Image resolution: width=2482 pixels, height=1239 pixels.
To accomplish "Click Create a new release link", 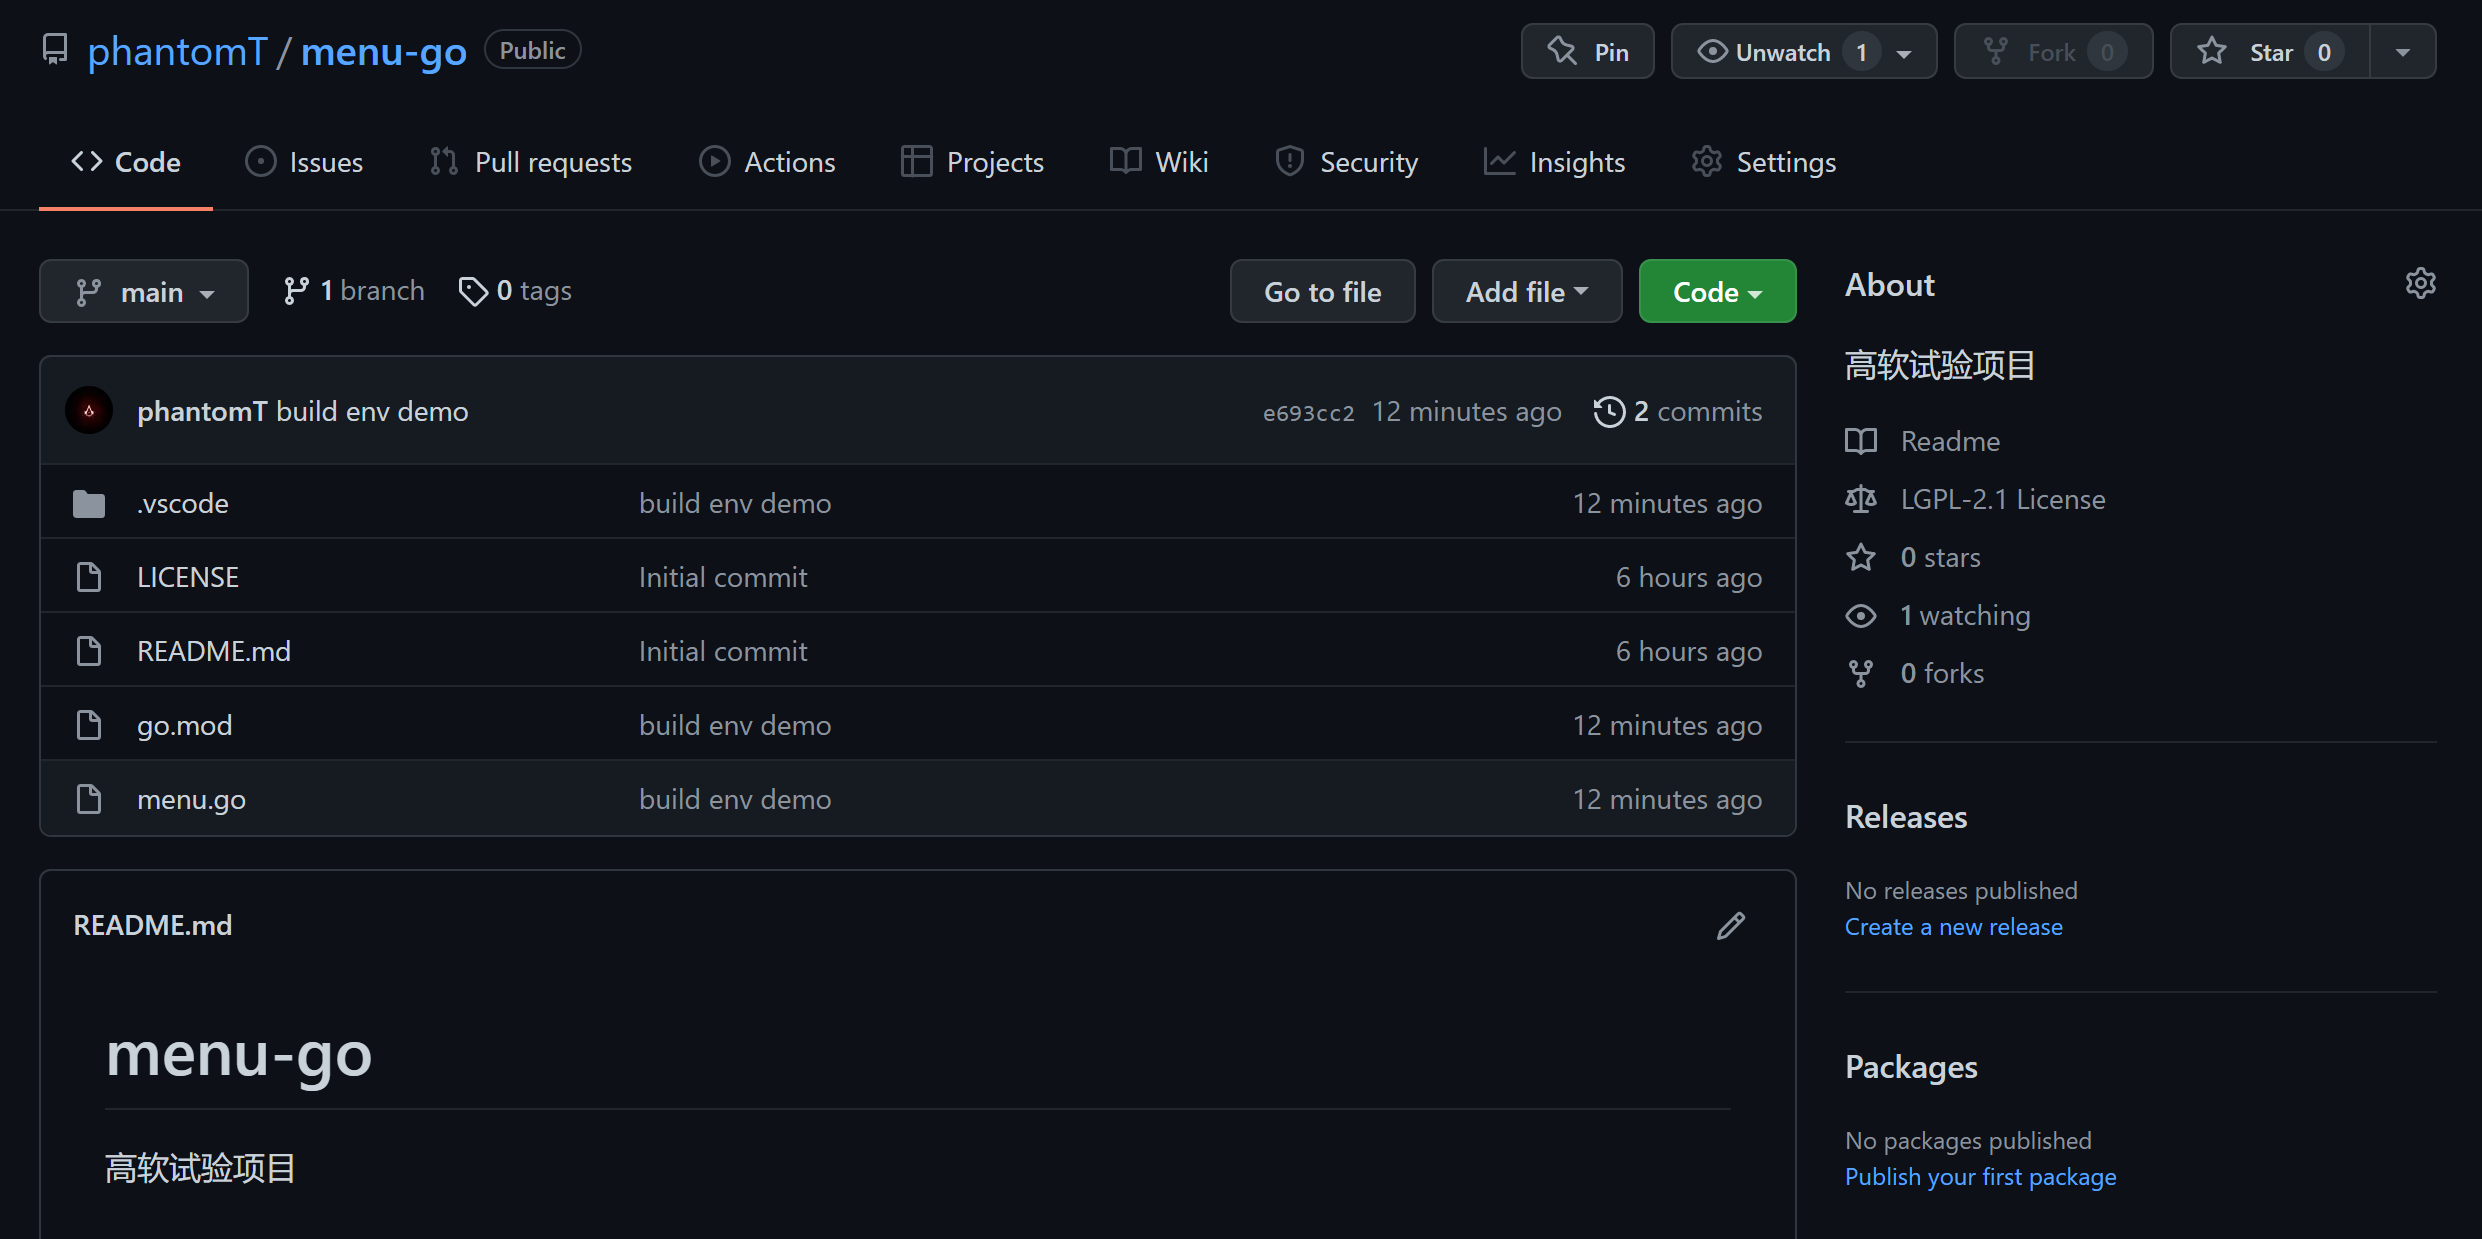I will coord(1953,927).
